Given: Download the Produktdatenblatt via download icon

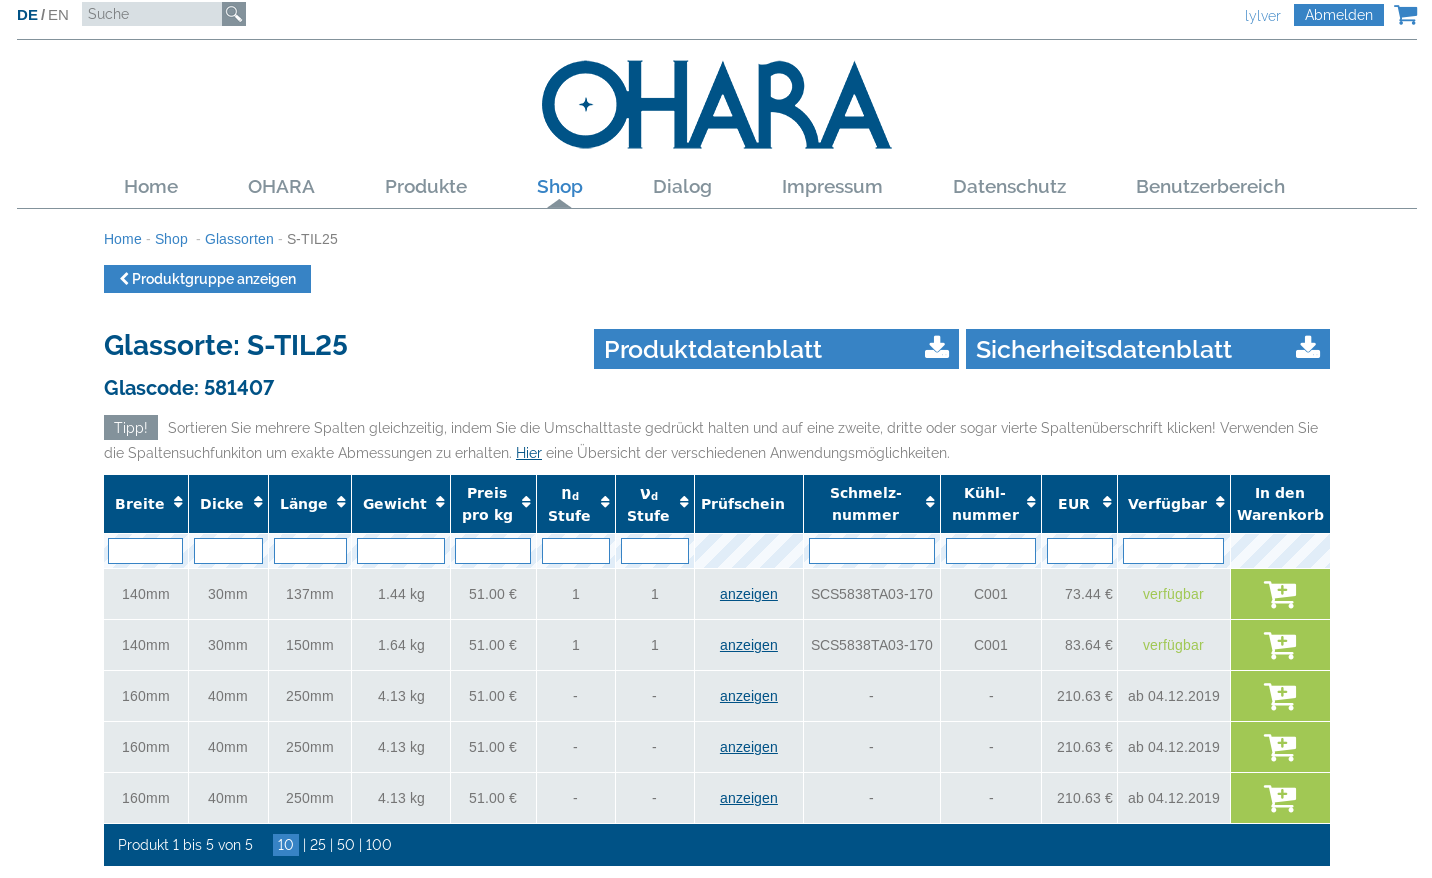Looking at the screenshot, I should click(x=937, y=348).
